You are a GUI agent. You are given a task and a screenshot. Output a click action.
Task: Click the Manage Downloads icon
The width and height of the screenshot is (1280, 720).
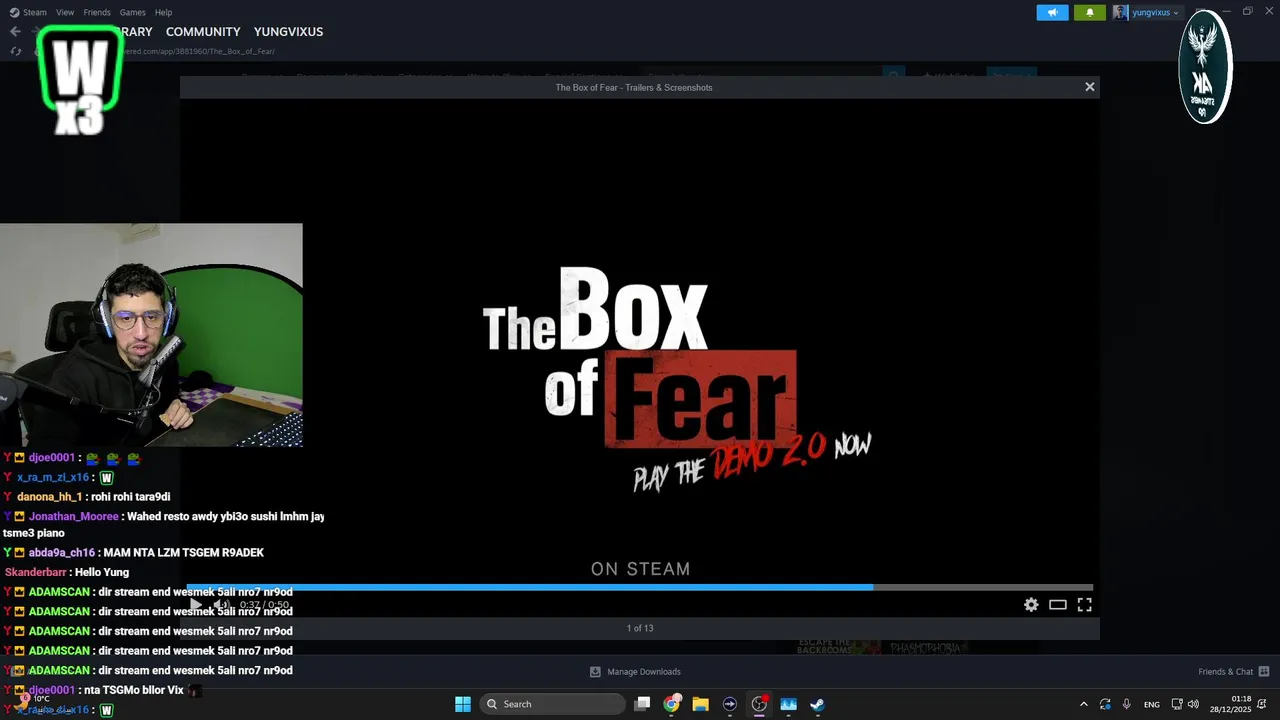coord(595,672)
